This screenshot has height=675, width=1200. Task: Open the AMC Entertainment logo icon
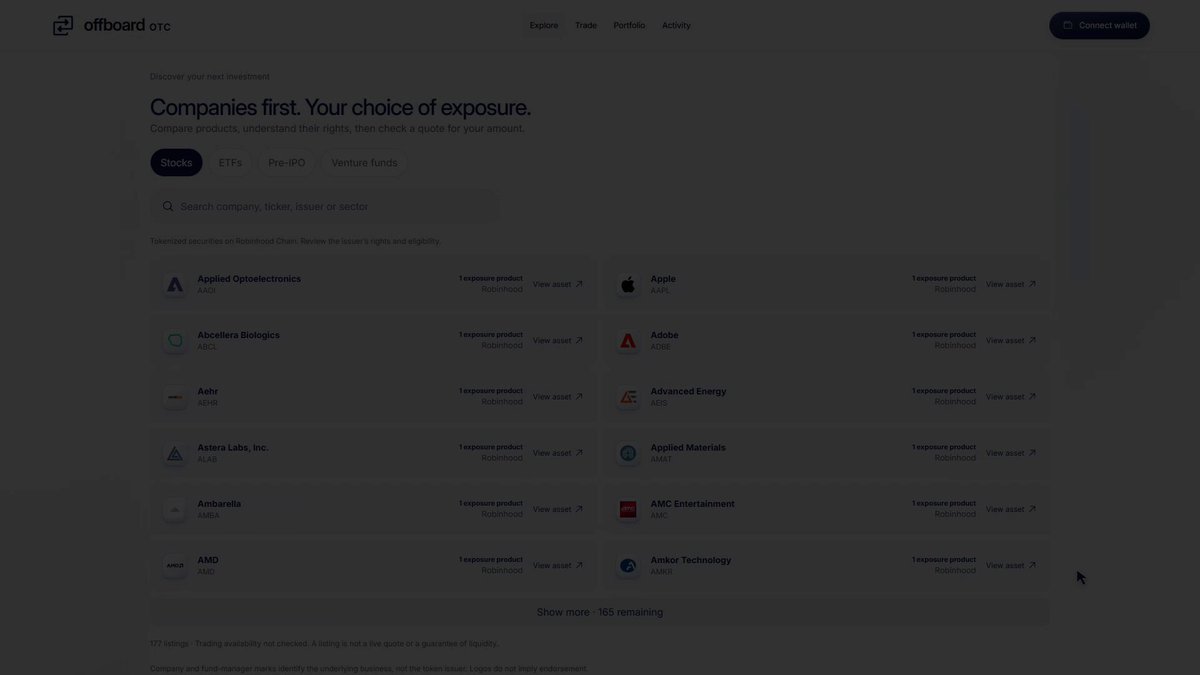click(x=628, y=510)
